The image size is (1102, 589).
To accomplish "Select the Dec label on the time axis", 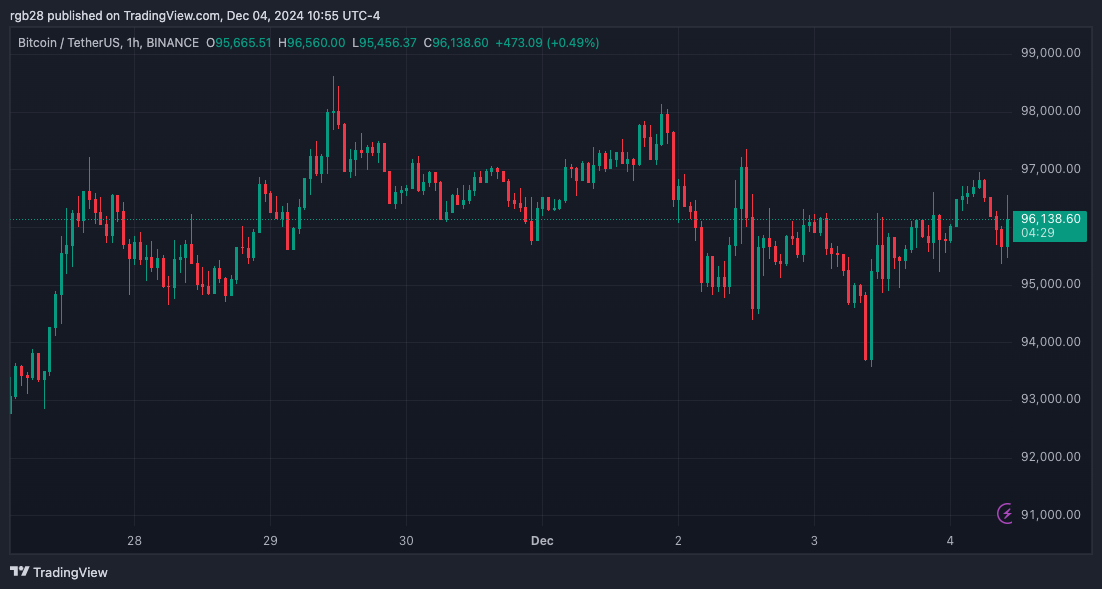I will click(x=541, y=540).
